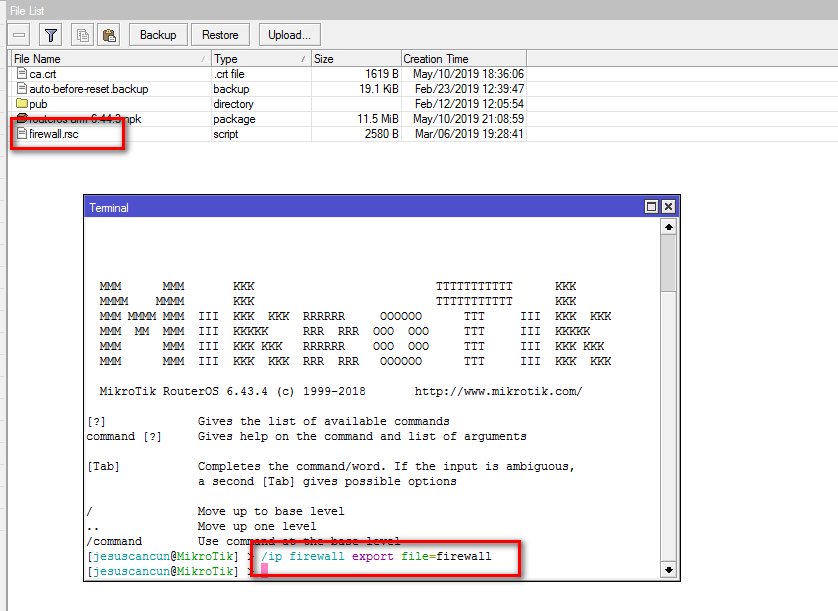Sort by Creation Time column header
Image resolution: width=838 pixels, height=611 pixels.
(x=462, y=59)
